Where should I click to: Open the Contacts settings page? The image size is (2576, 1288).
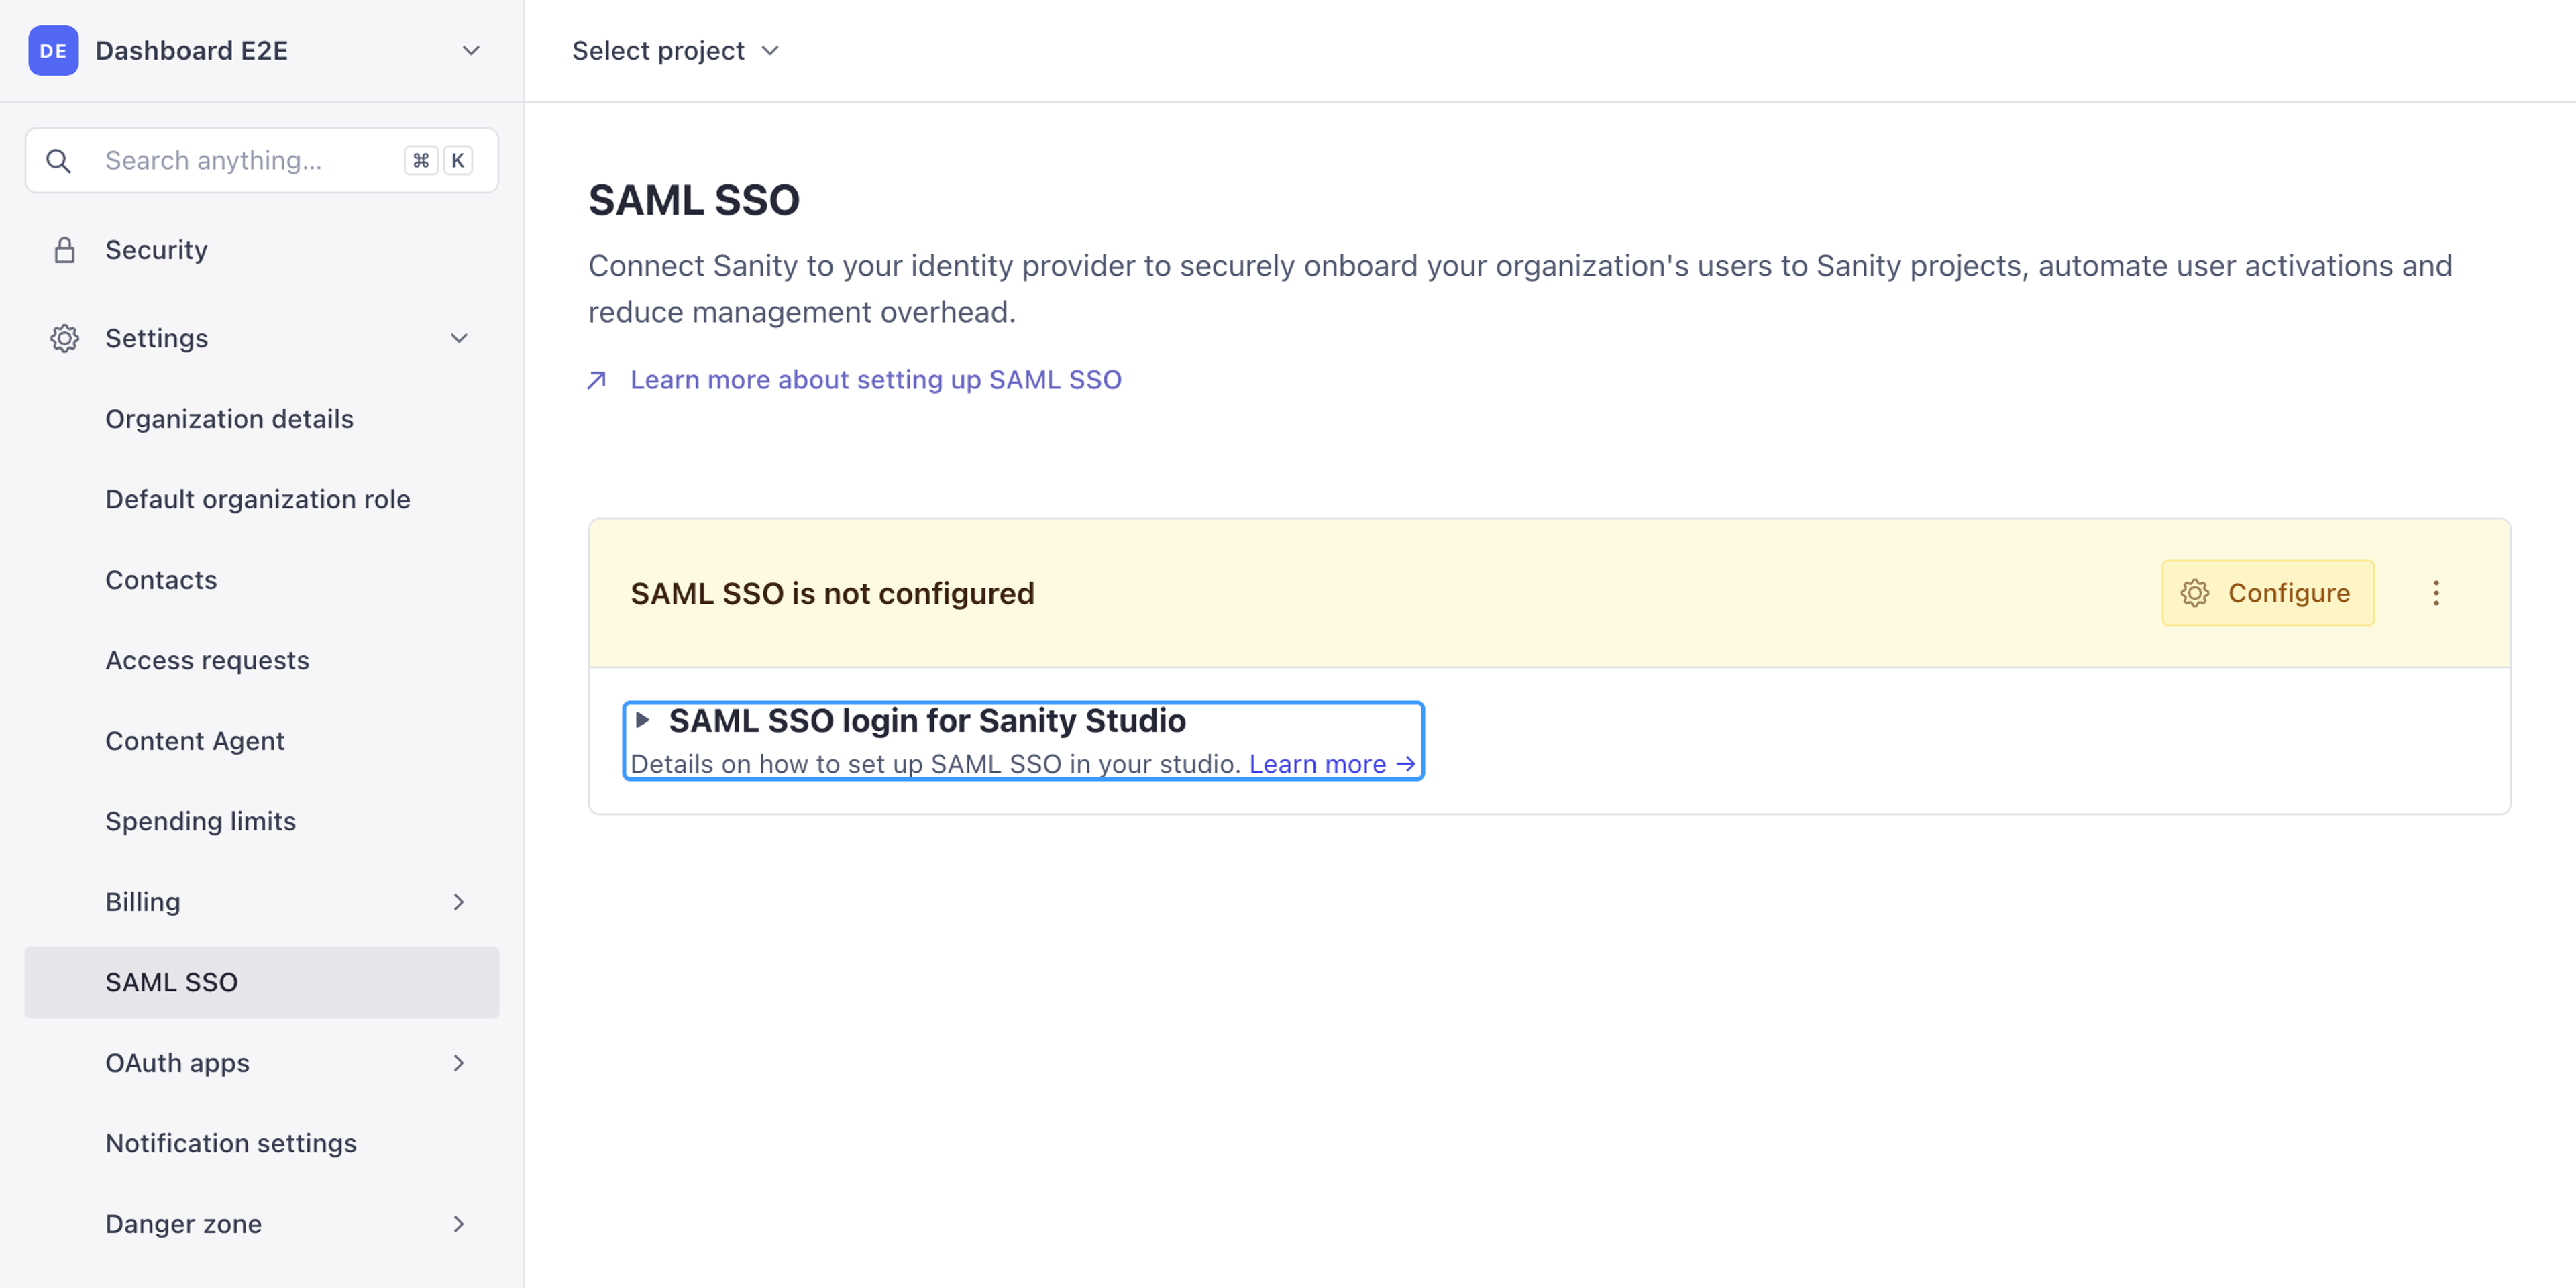point(262,580)
